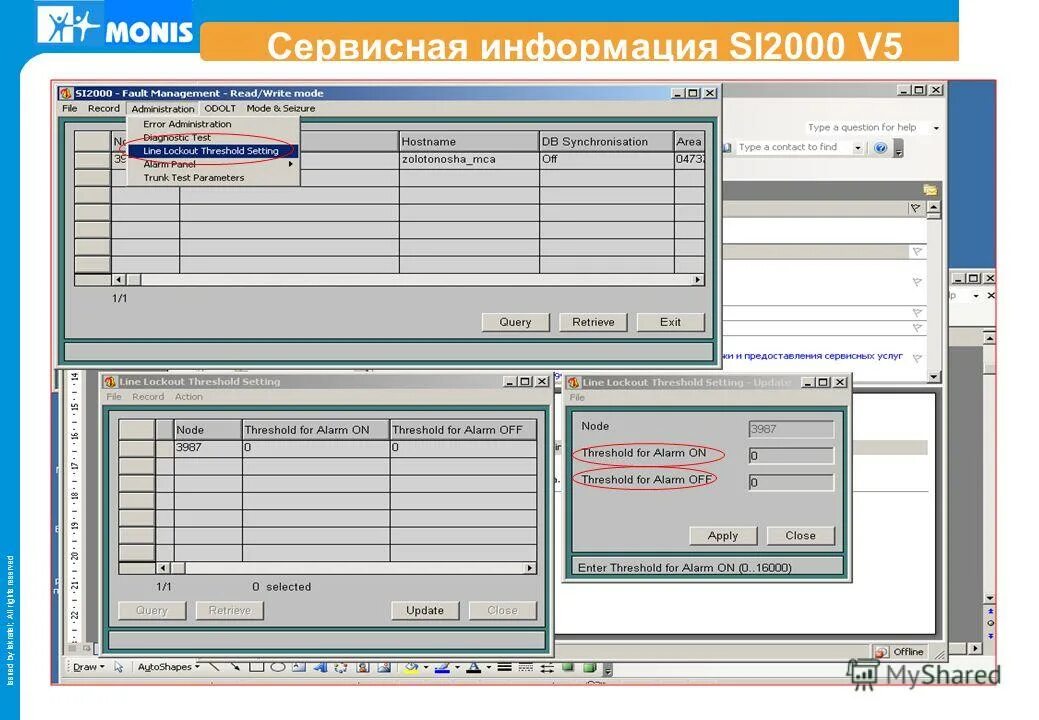Click the Update button in Line Lockout window
Screen dimensions: 1039x720
(425, 610)
